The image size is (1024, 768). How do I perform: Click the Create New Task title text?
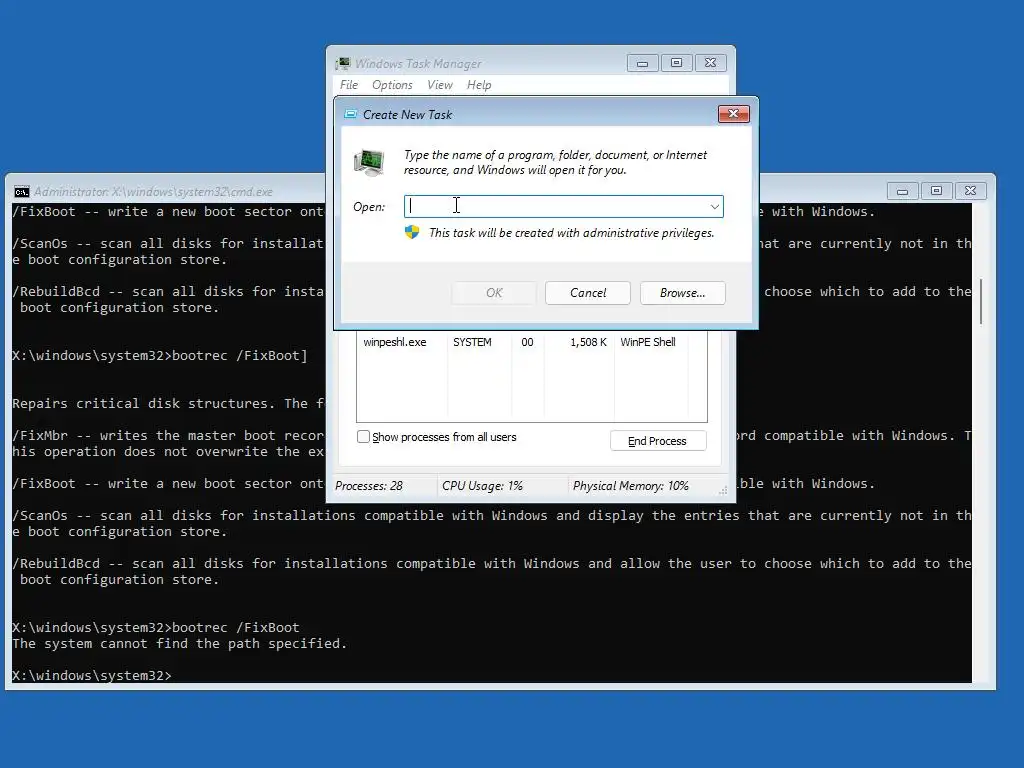(408, 114)
